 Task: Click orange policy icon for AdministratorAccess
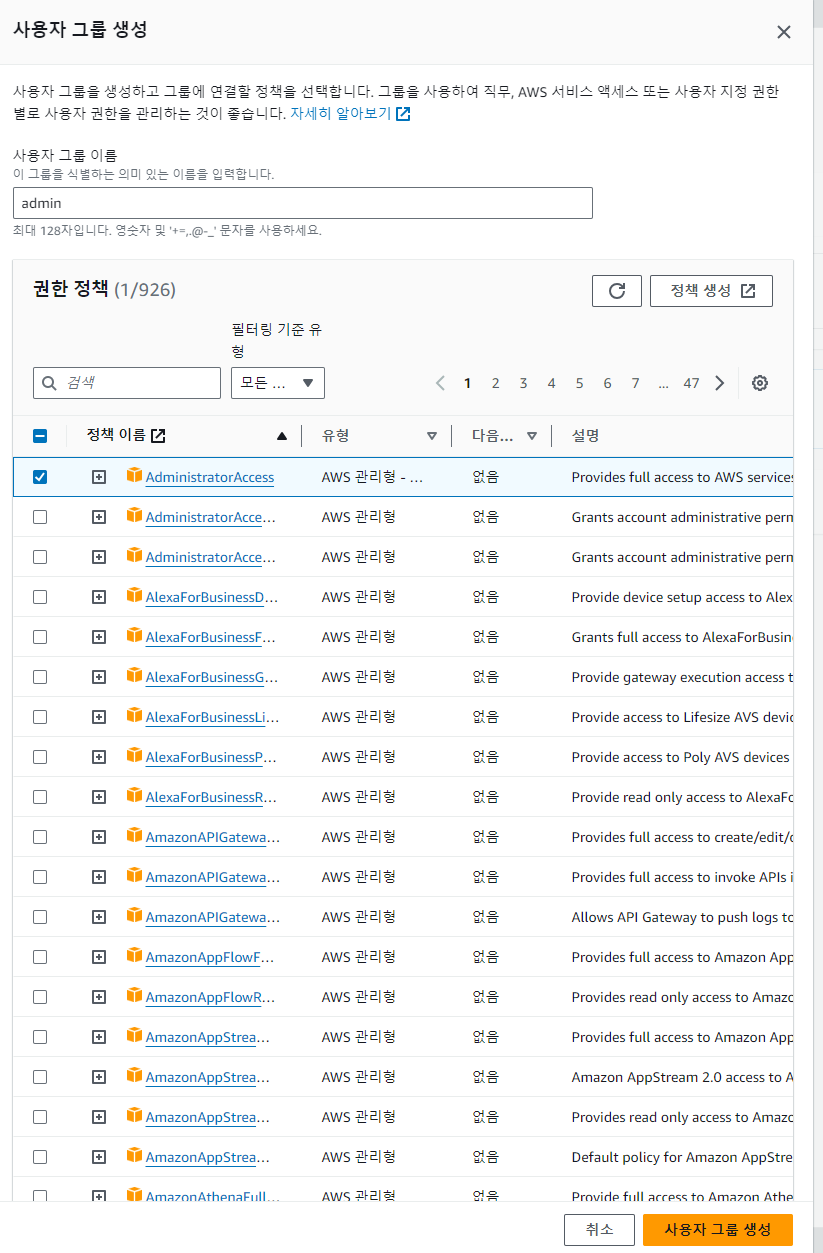[134, 476]
